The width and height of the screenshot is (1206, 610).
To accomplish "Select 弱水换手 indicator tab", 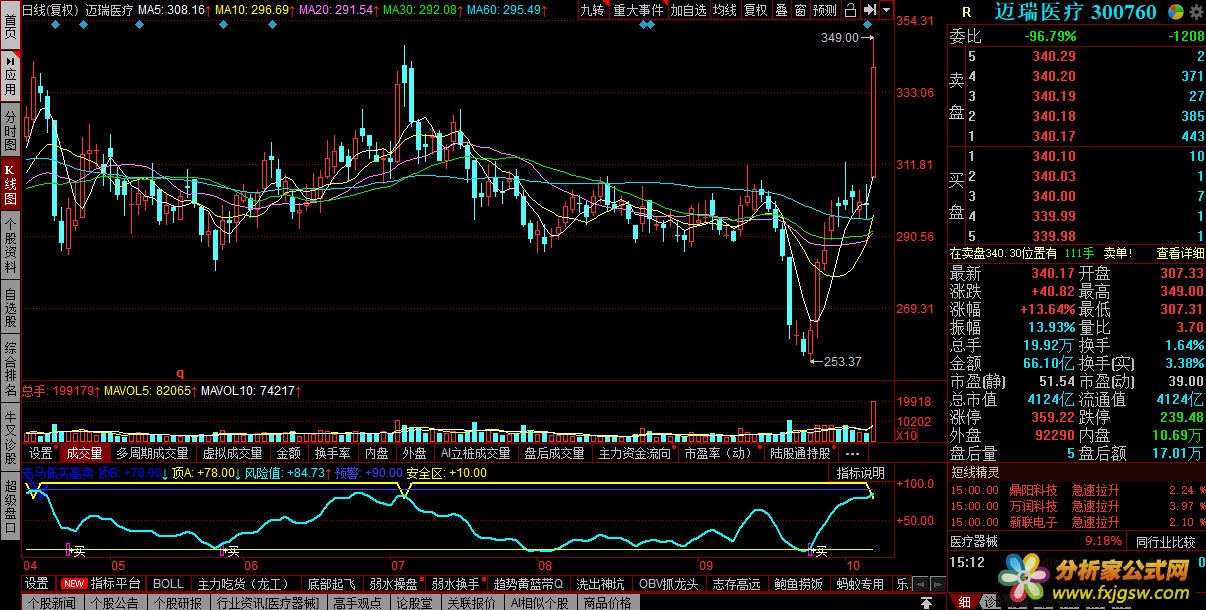I will click(456, 583).
